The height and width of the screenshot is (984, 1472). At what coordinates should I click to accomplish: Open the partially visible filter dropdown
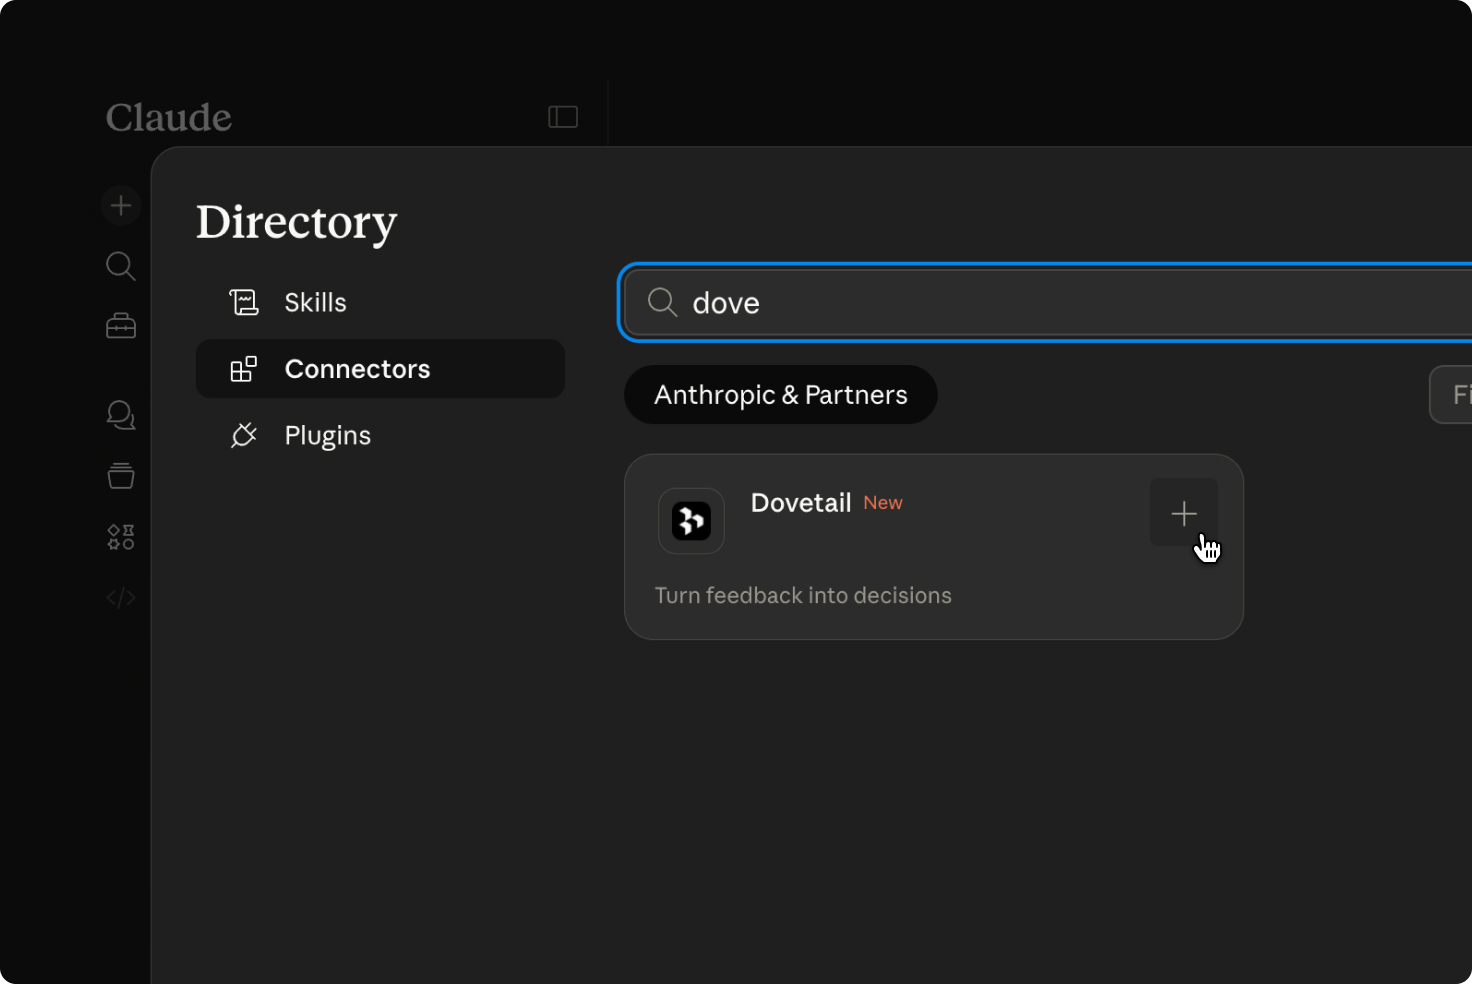click(x=1455, y=395)
